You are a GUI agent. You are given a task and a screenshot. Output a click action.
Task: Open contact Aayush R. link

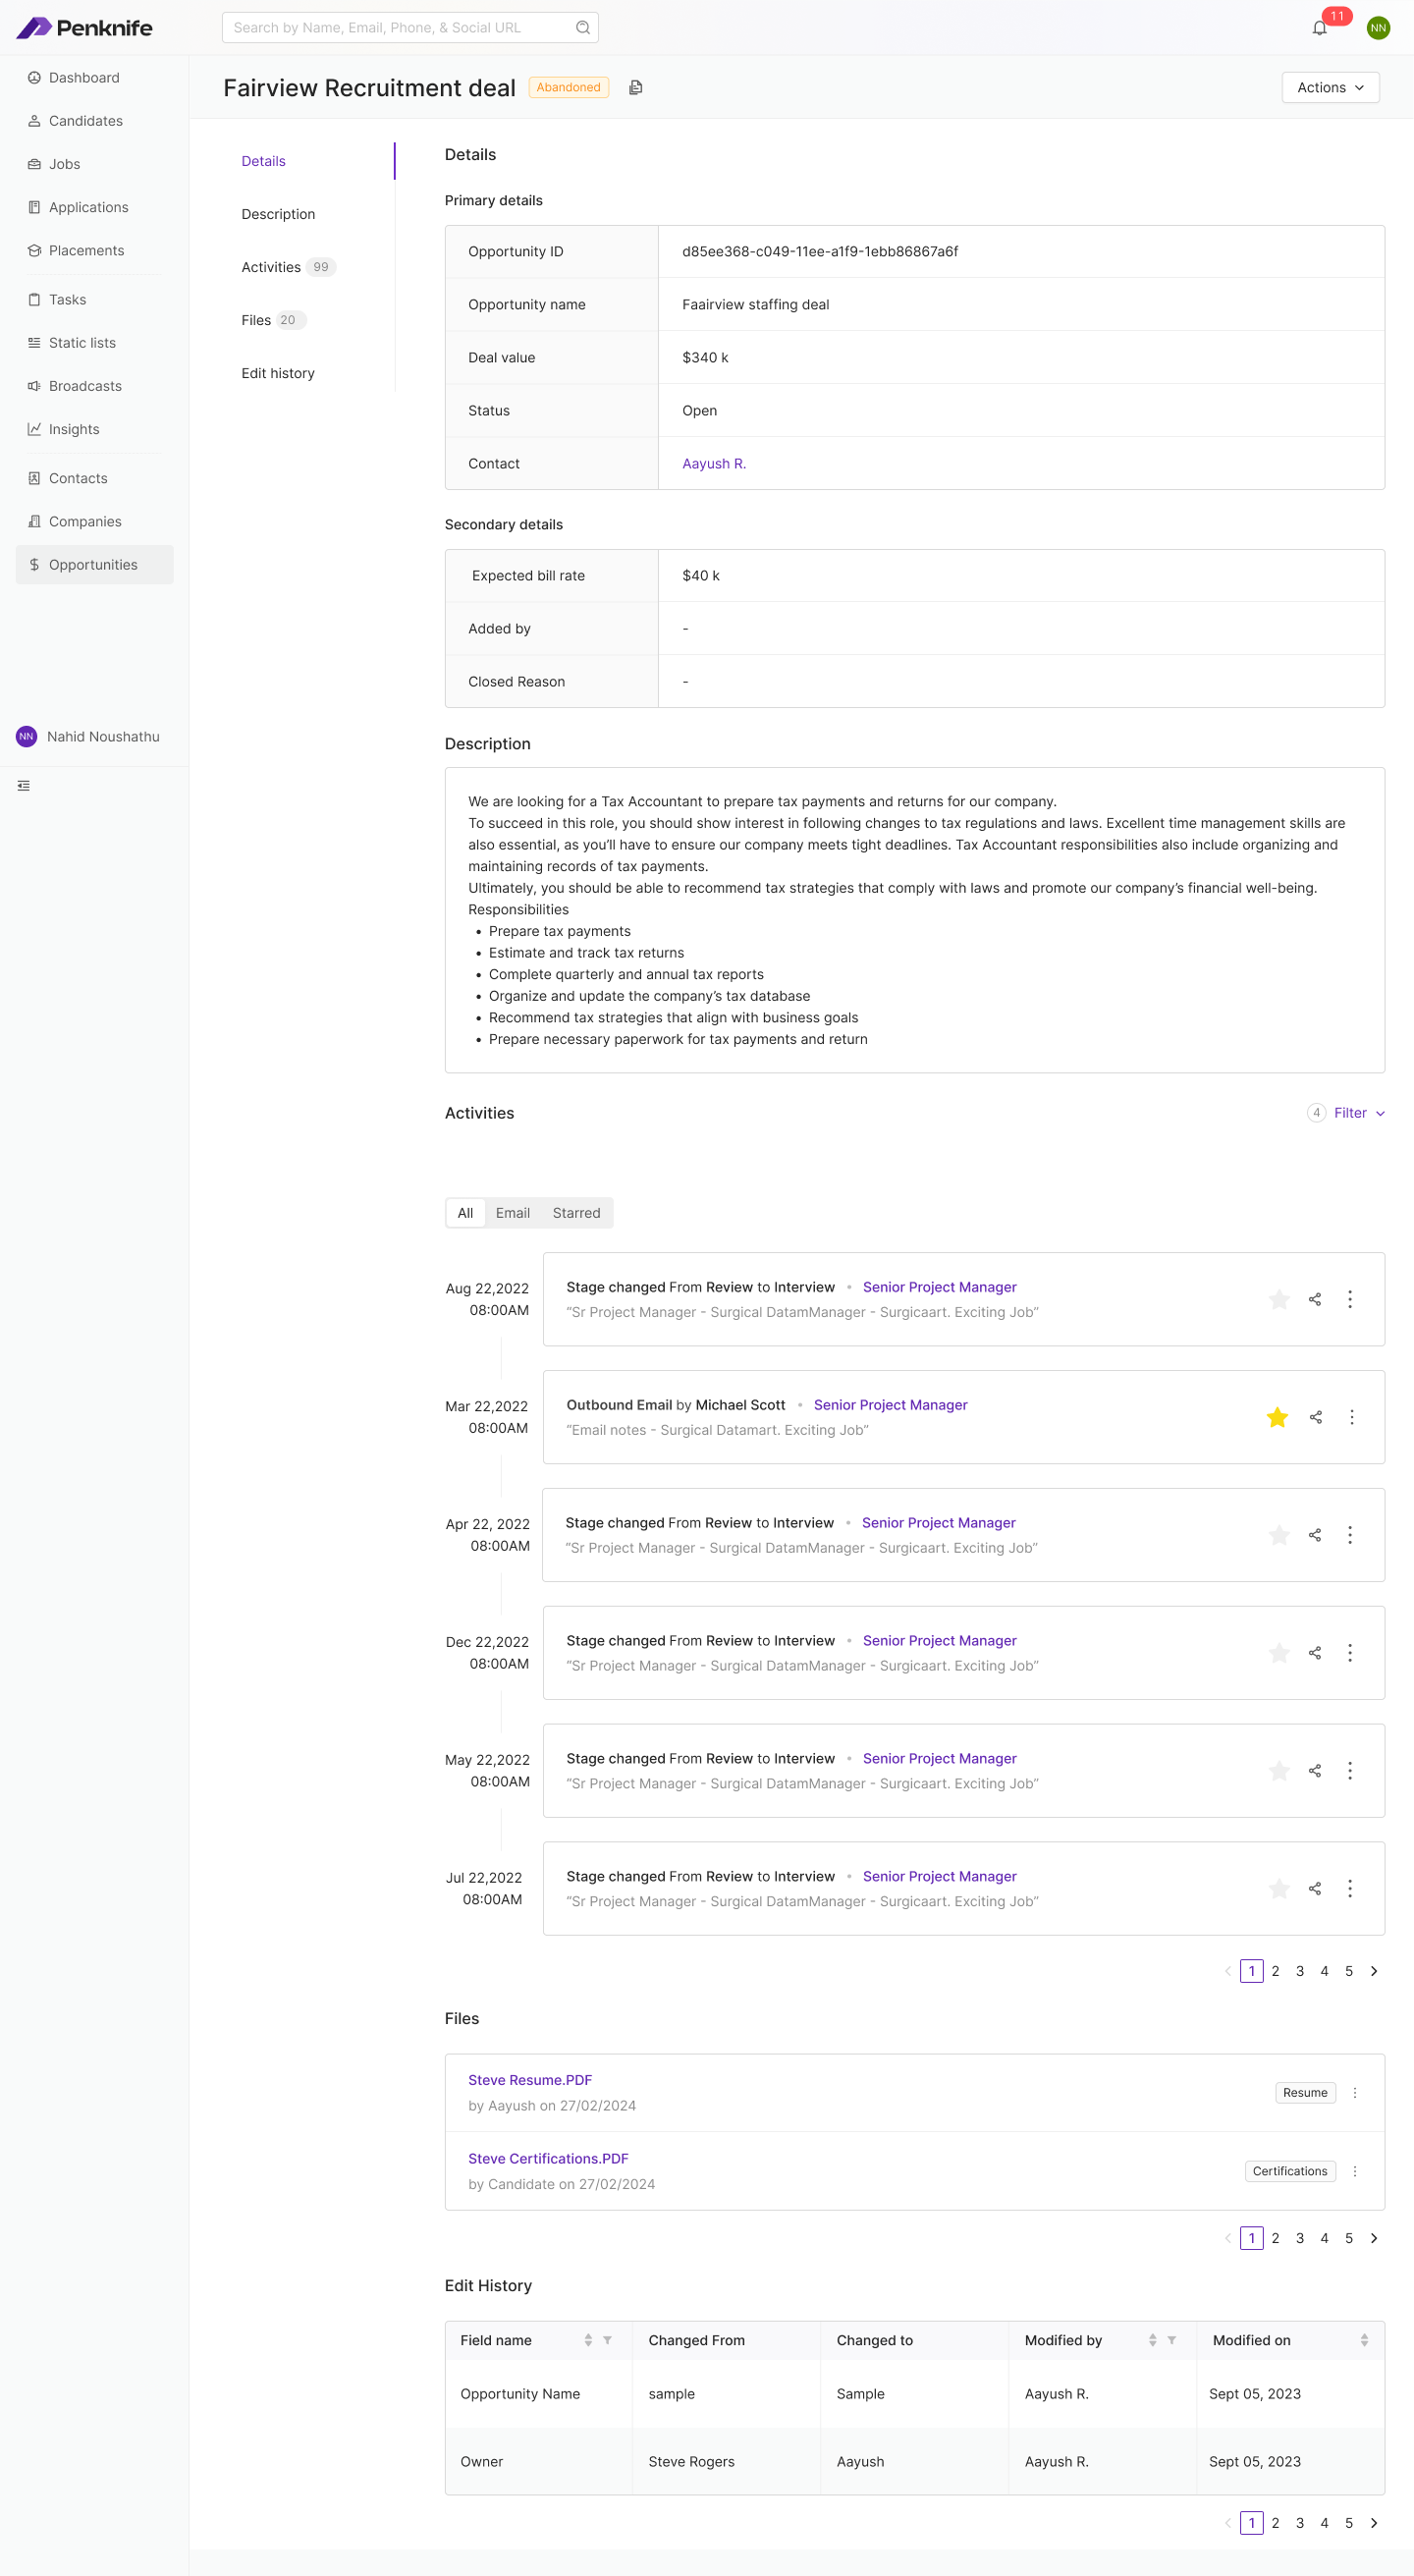click(714, 464)
